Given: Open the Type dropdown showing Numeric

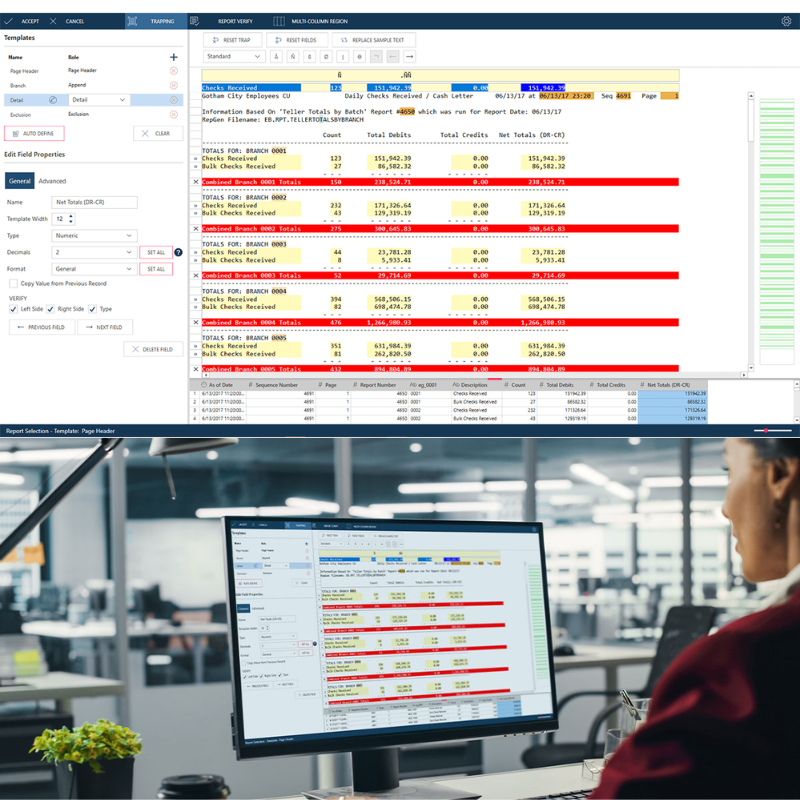Looking at the screenshot, I should click(95, 236).
